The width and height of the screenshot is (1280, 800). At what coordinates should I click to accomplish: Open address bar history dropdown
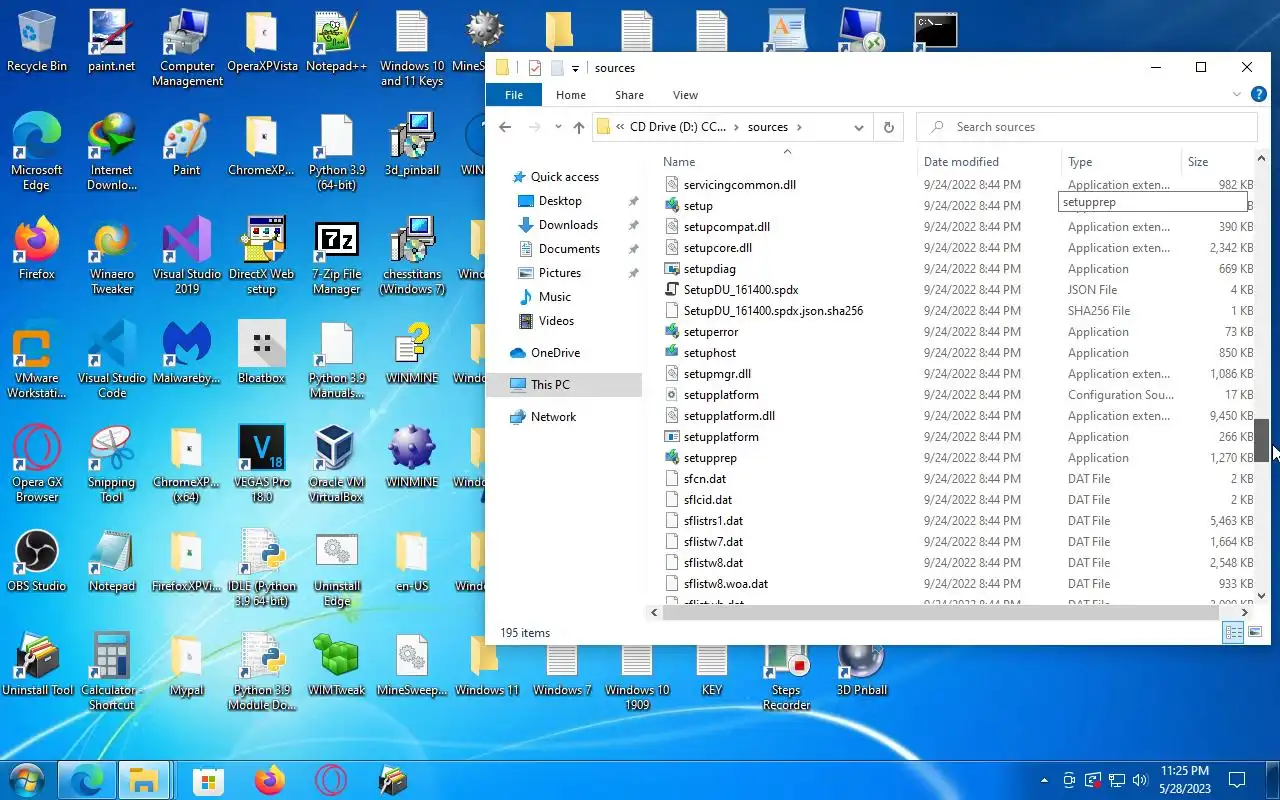pyautogui.click(x=858, y=127)
